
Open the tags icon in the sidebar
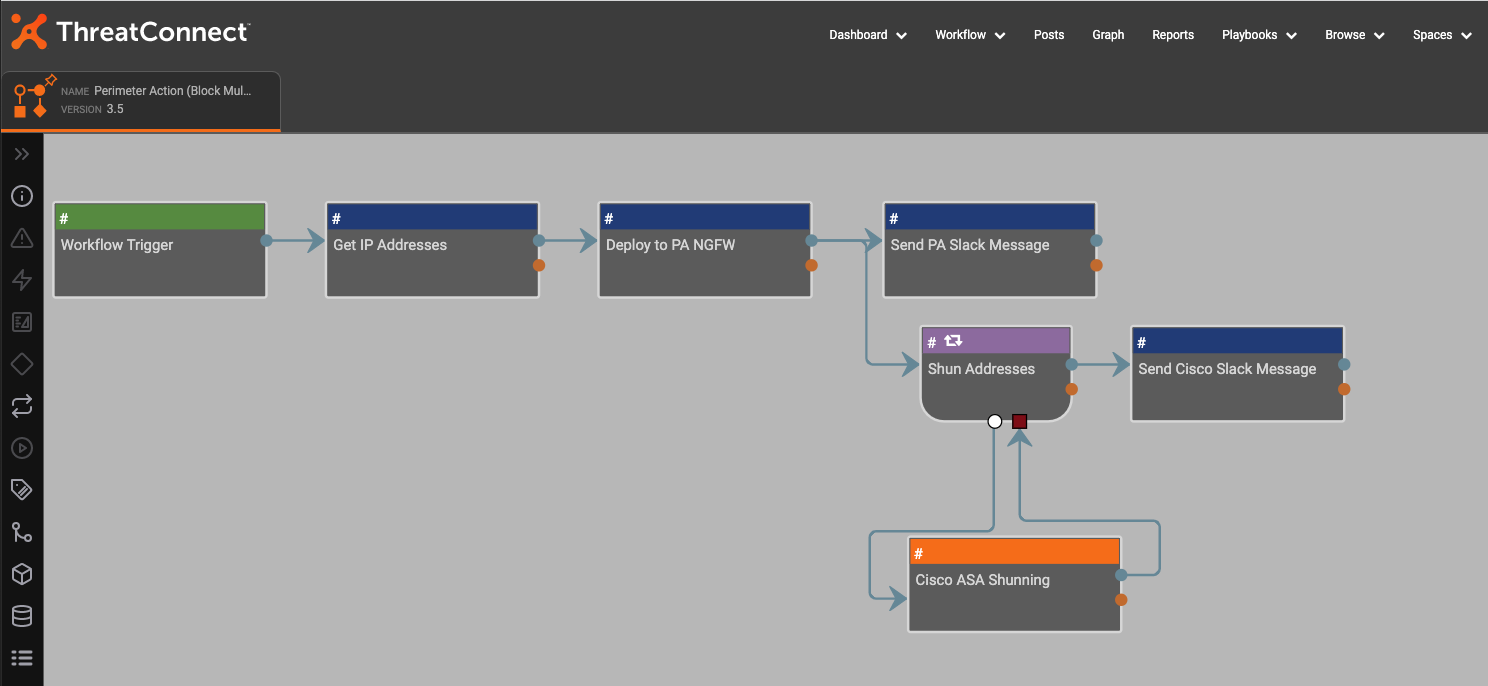tap(22, 490)
